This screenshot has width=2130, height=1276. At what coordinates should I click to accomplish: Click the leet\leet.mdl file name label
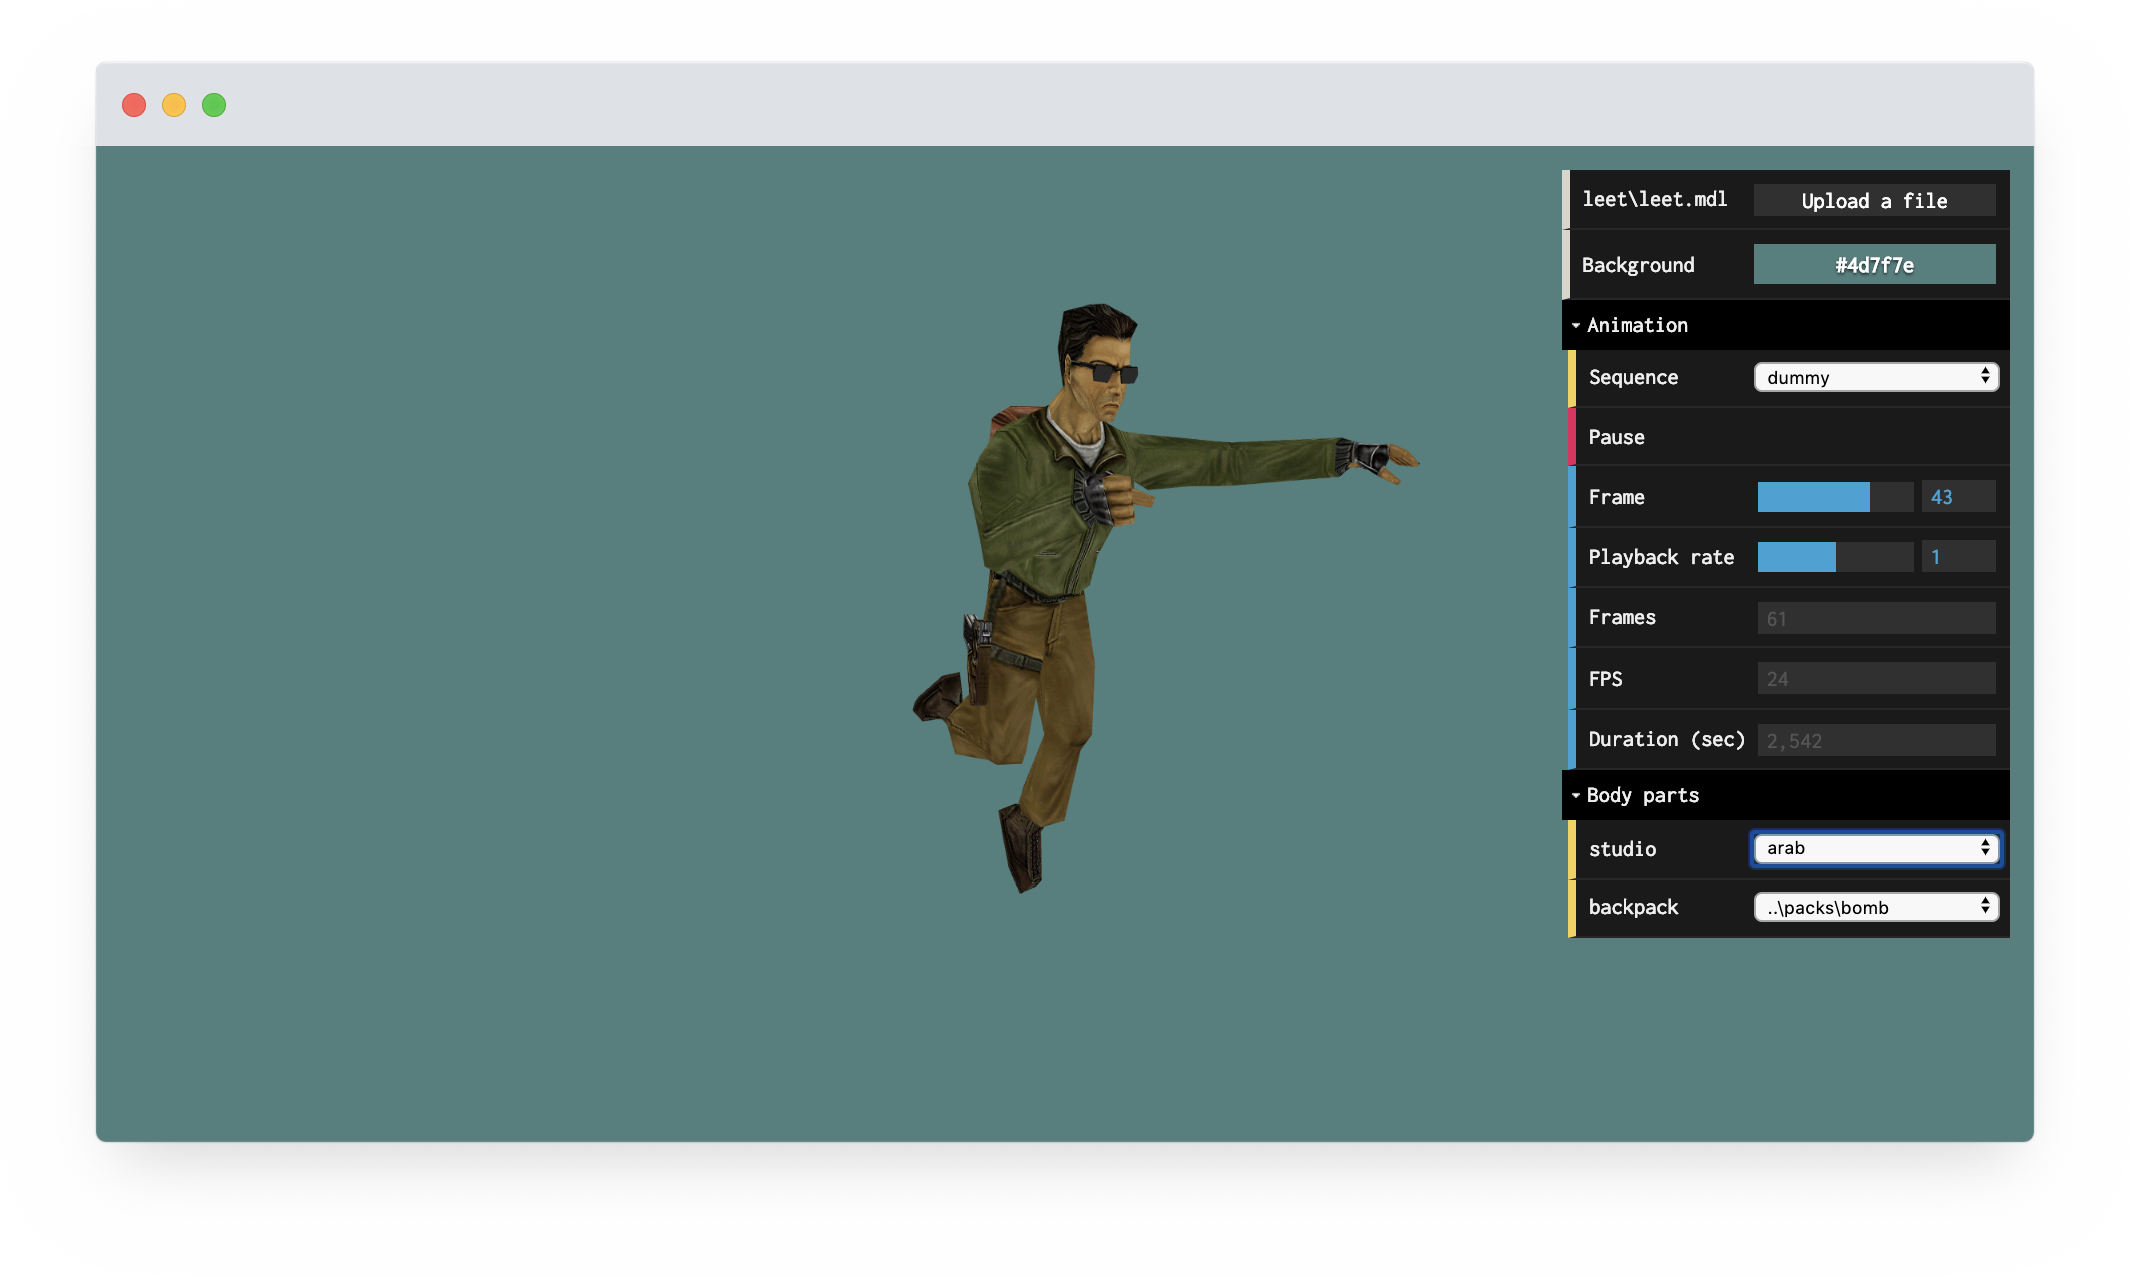[x=1654, y=199]
